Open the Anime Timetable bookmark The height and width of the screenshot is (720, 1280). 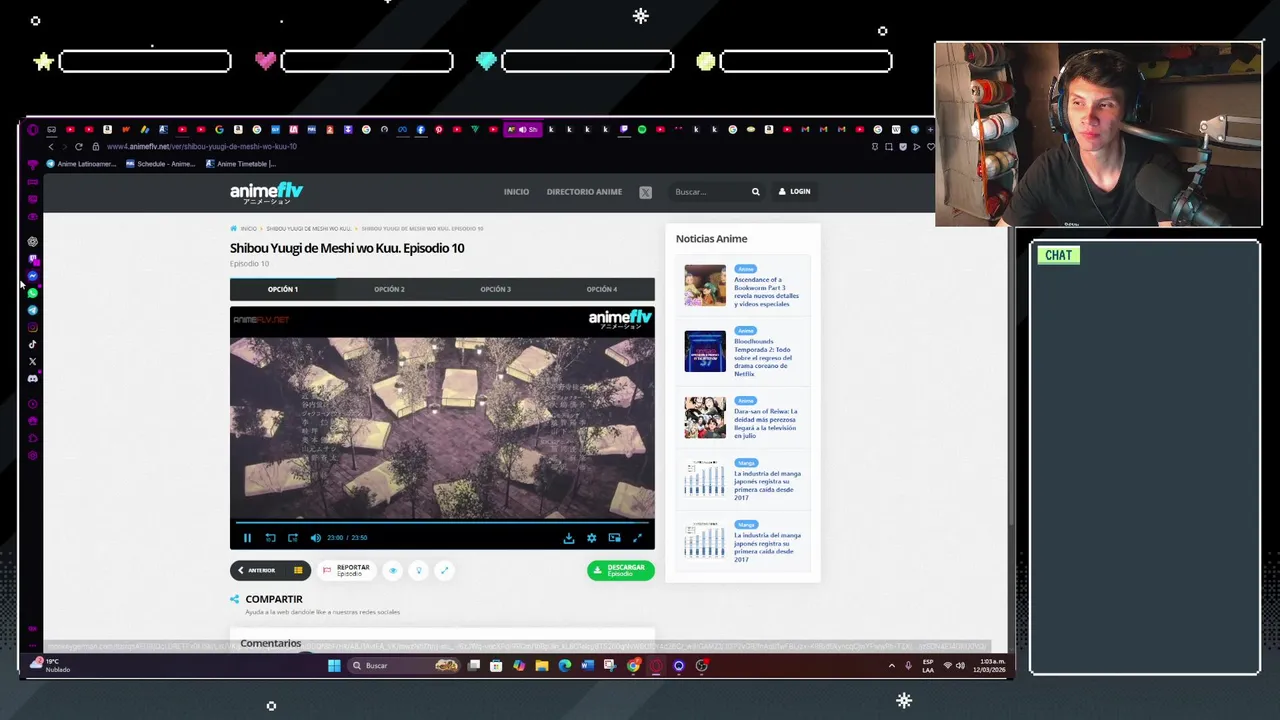(x=240, y=164)
